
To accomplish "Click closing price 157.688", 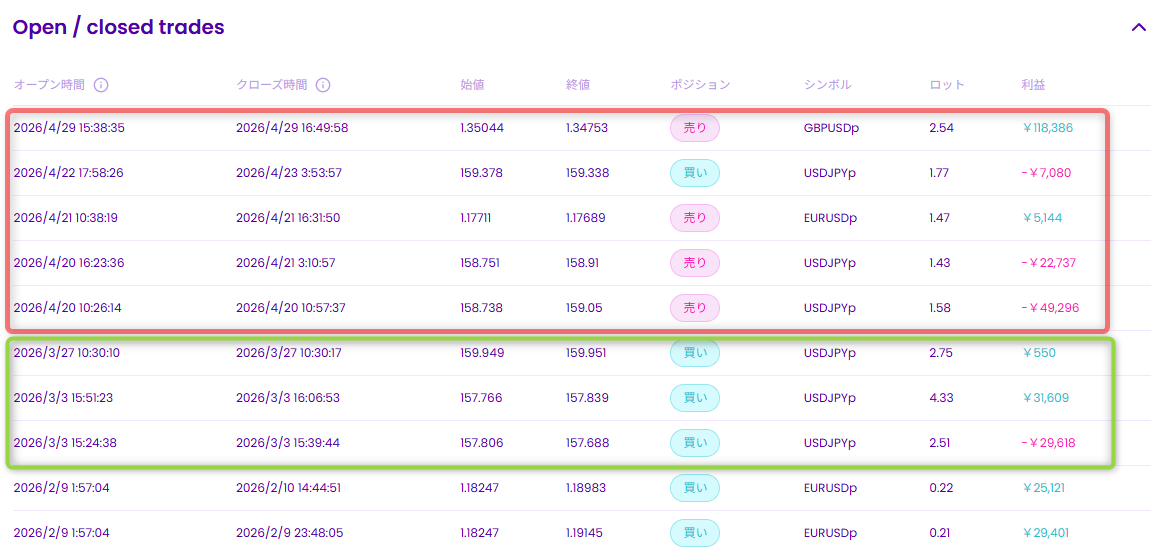I will (x=587, y=442).
